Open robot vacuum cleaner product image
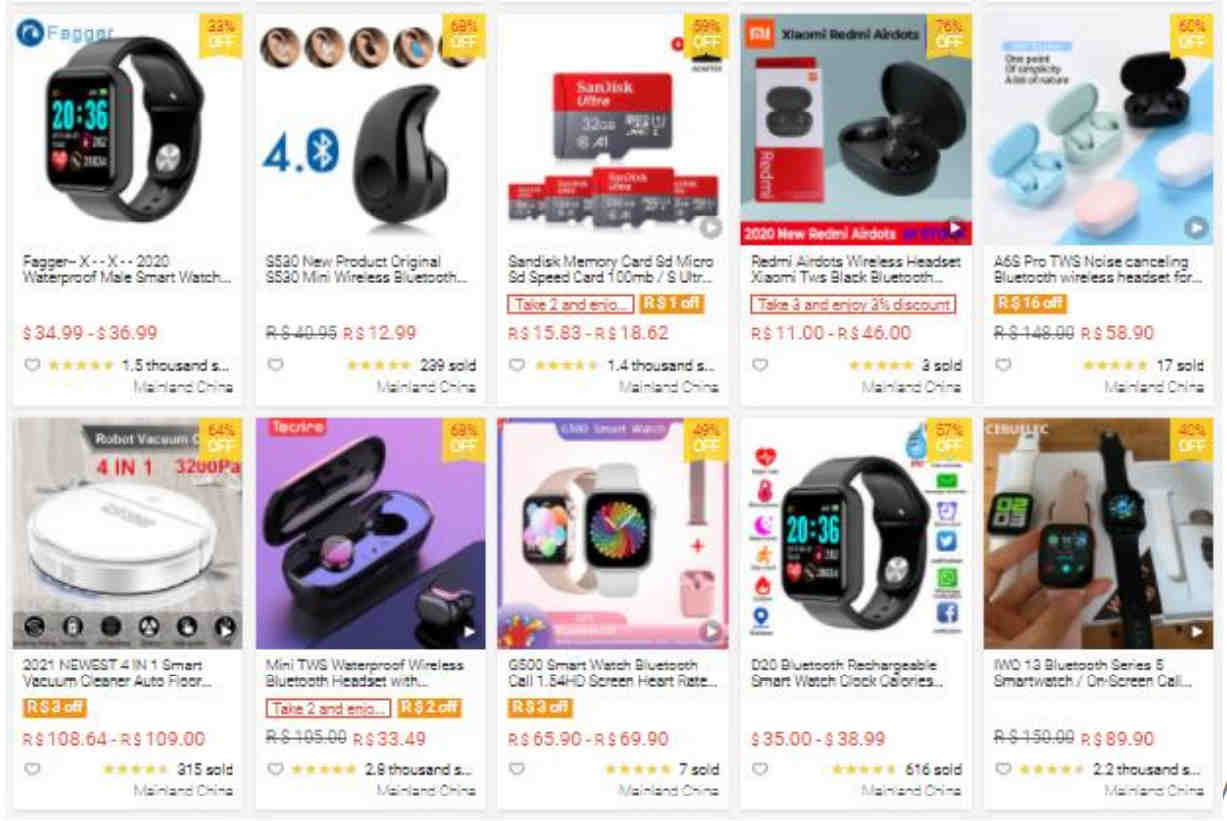Image resolution: width=1227 pixels, height=821 pixels. coord(127,534)
